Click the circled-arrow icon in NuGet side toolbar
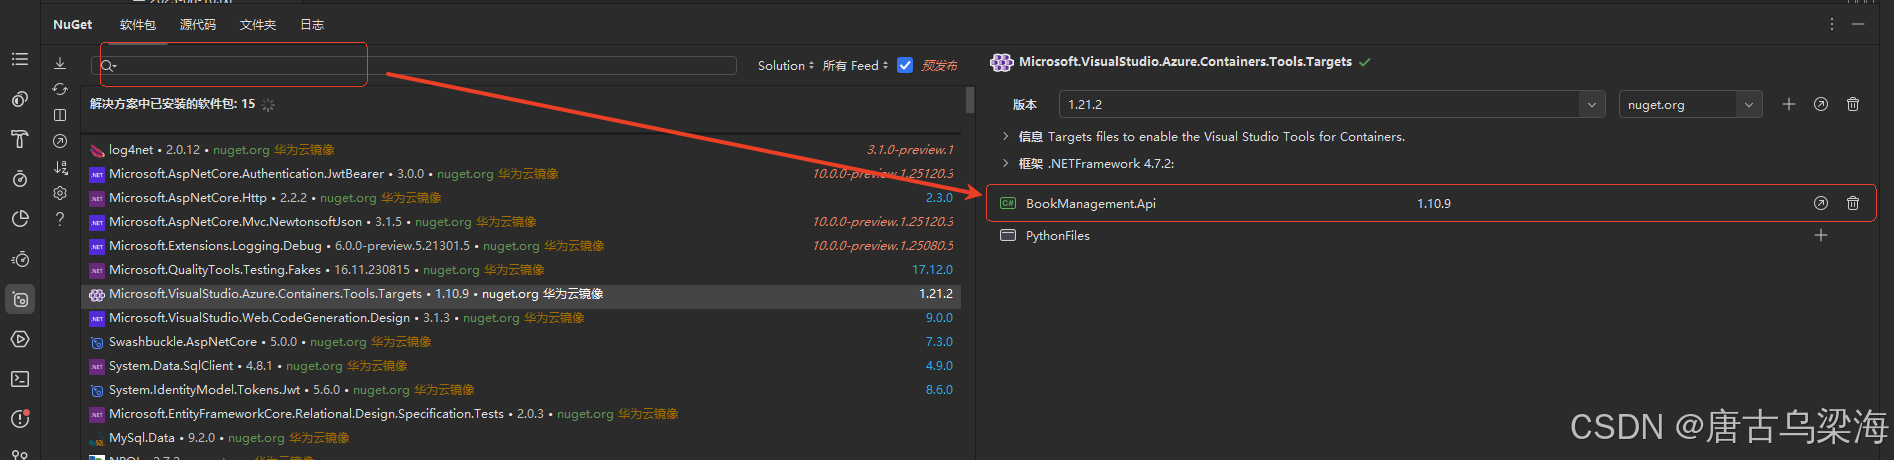1894x460 pixels. (x=60, y=141)
